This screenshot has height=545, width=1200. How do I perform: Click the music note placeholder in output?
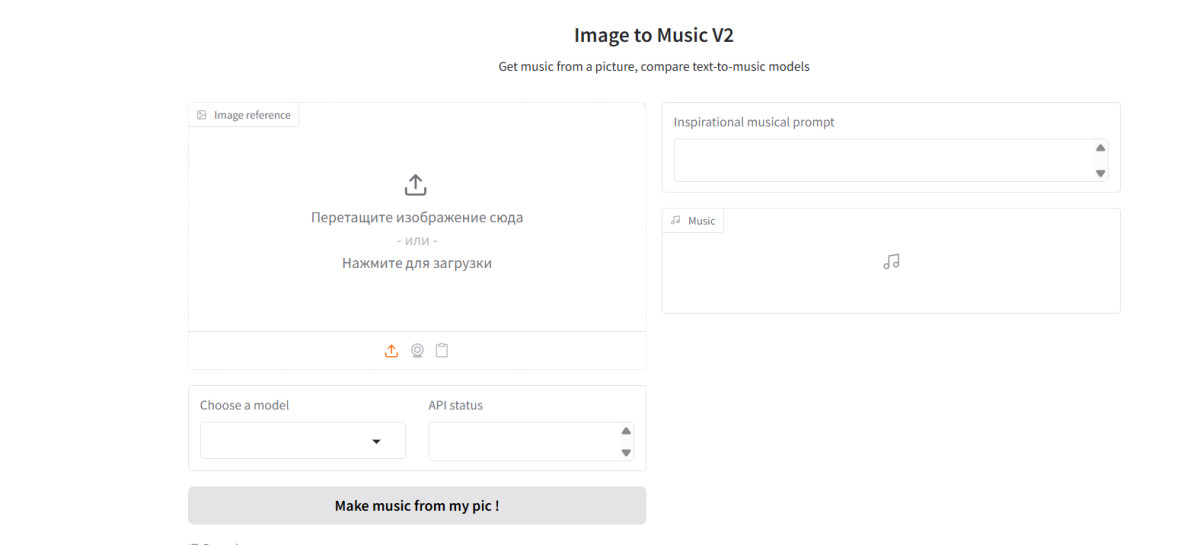[x=891, y=261]
